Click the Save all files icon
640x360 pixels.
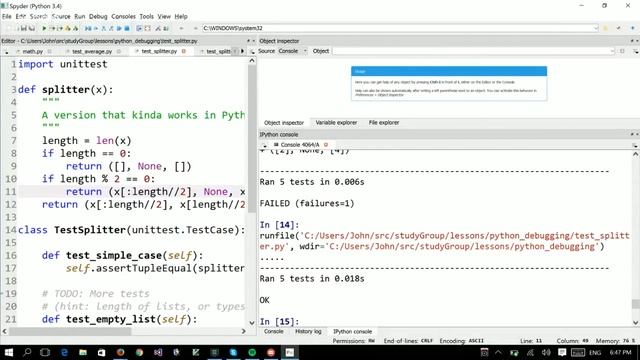[32, 28]
